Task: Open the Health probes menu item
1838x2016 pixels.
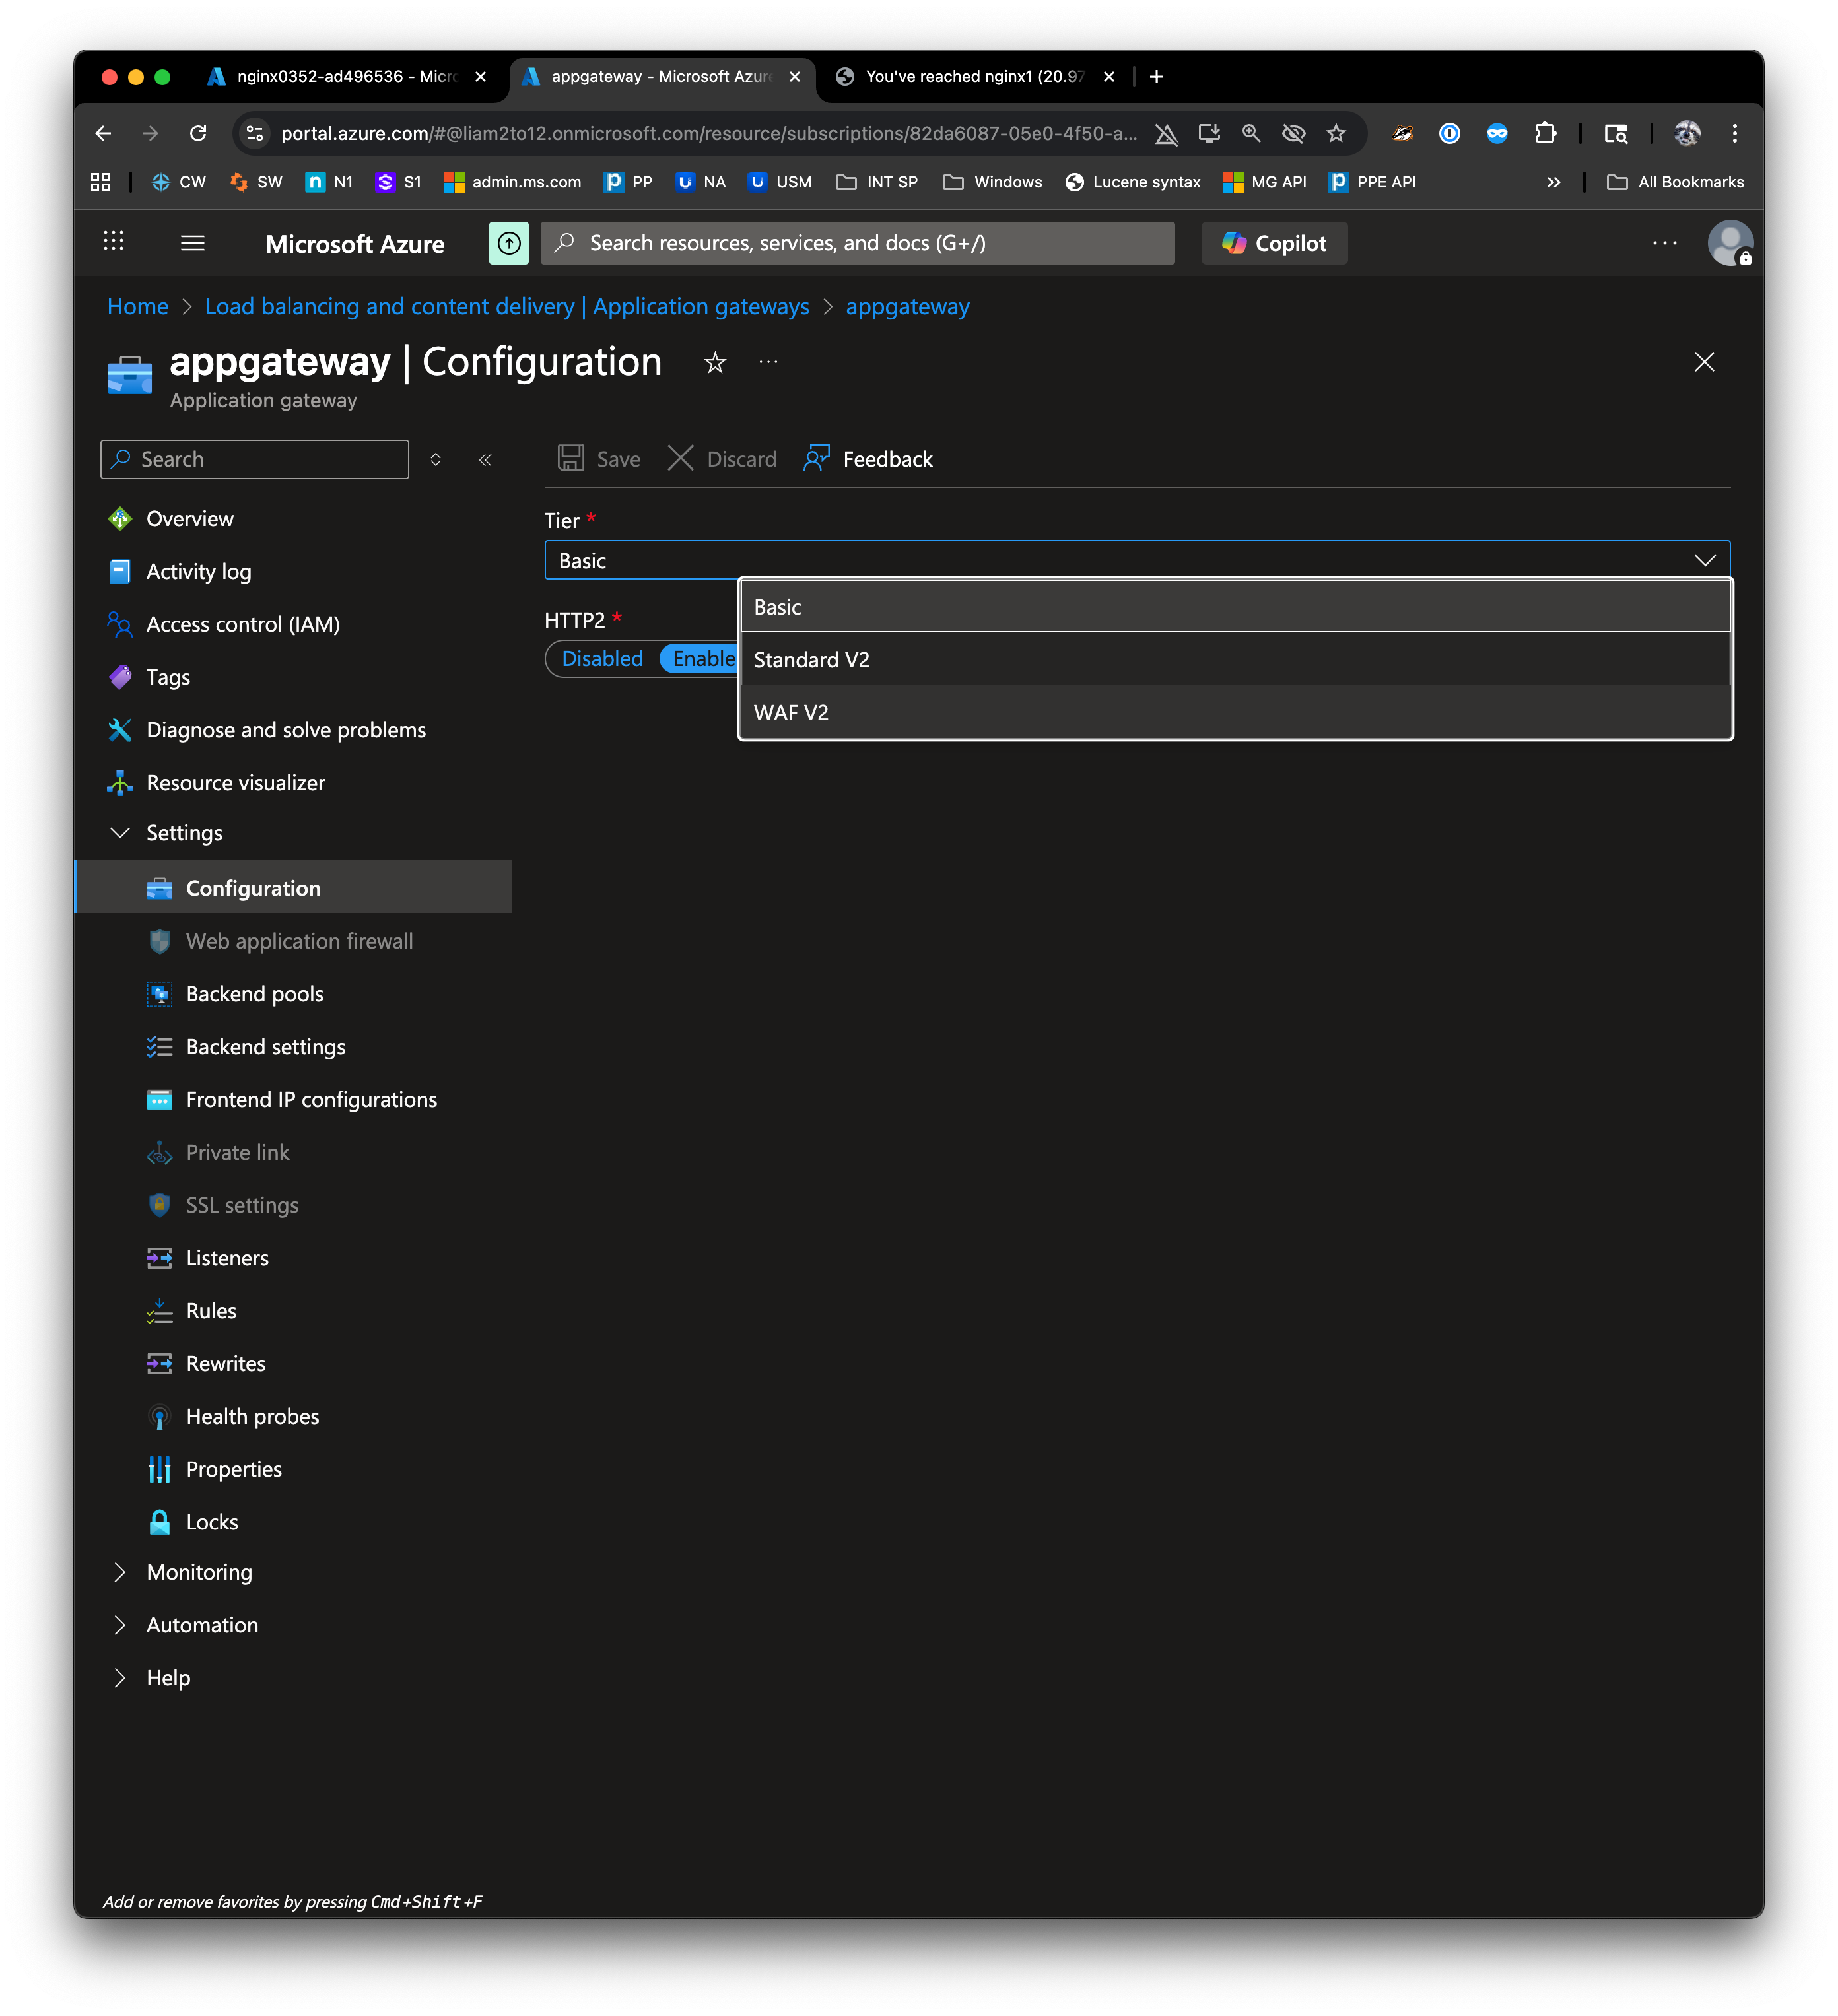Action: point(252,1416)
